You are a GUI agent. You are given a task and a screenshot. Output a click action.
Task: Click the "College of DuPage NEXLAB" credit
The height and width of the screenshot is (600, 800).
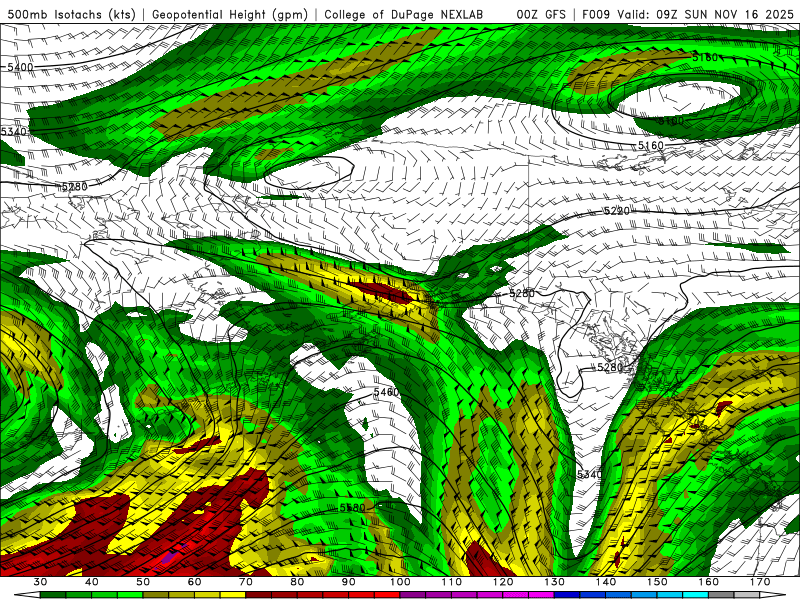pos(404,14)
